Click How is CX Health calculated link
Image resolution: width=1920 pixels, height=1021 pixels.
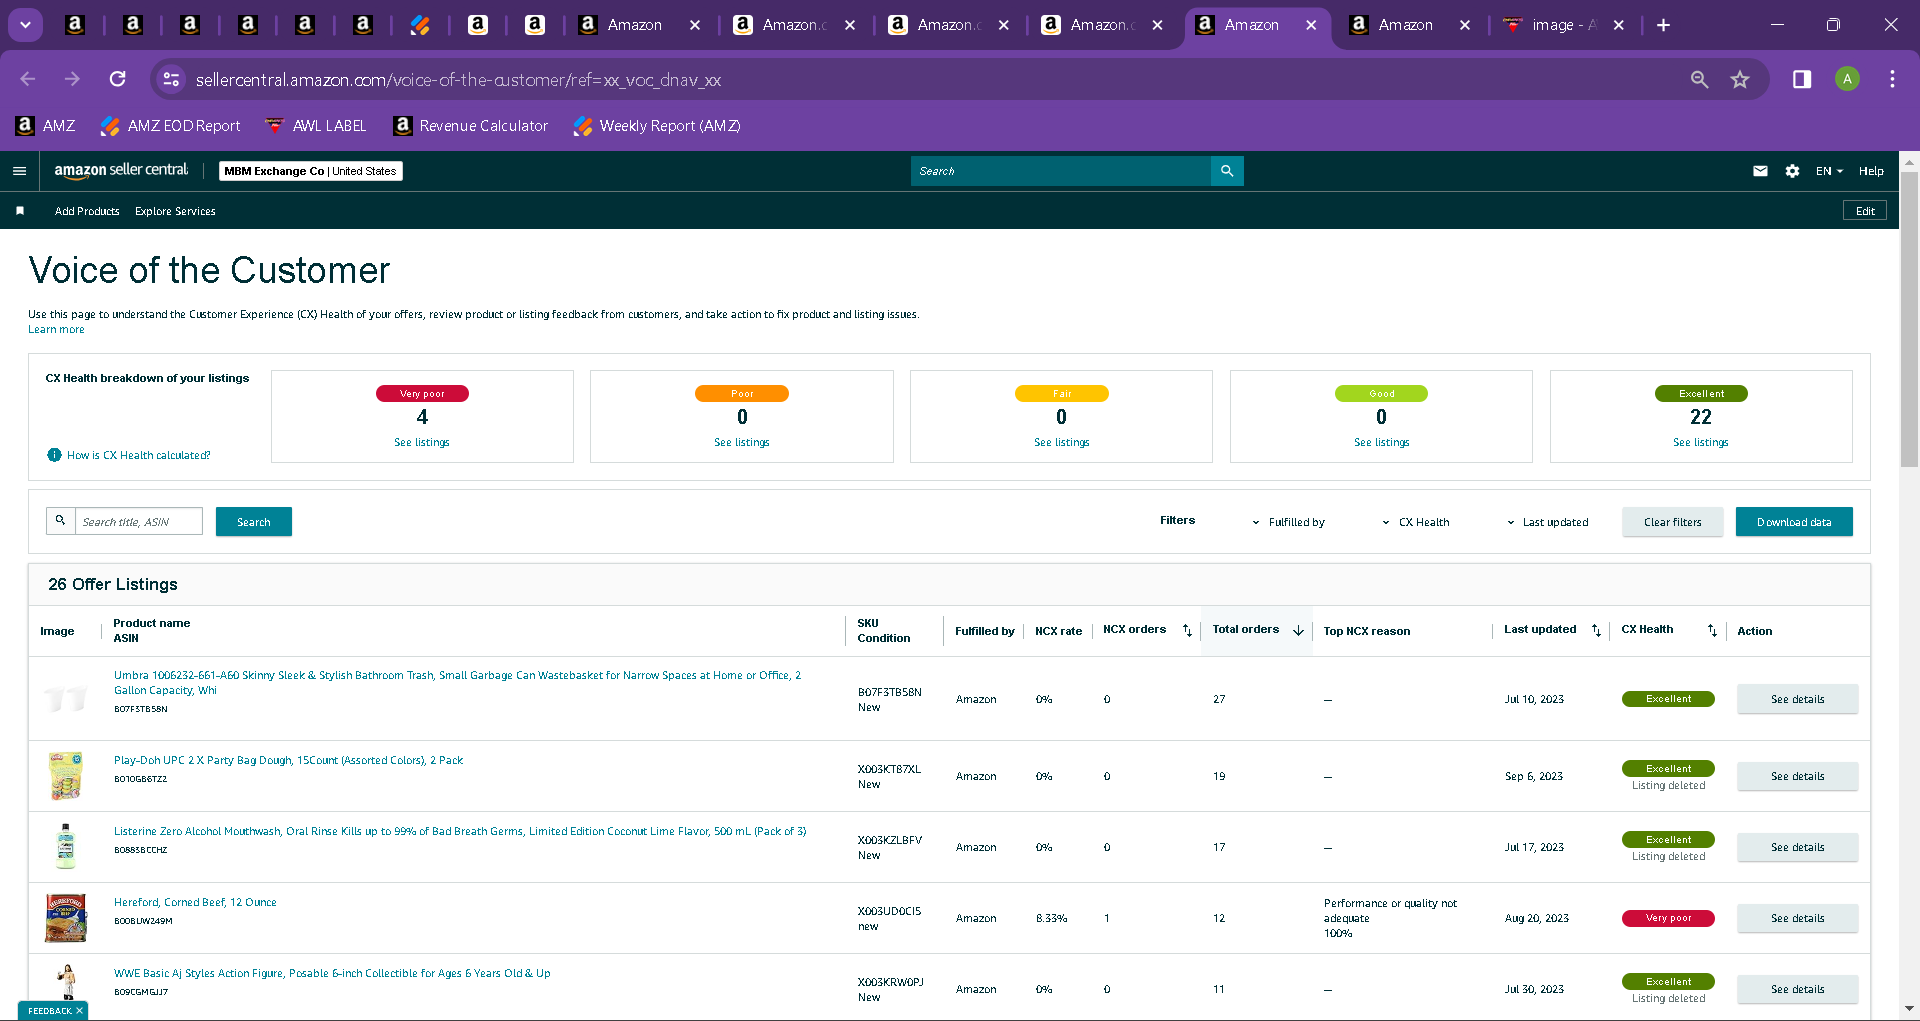pyautogui.click(x=139, y=455)
